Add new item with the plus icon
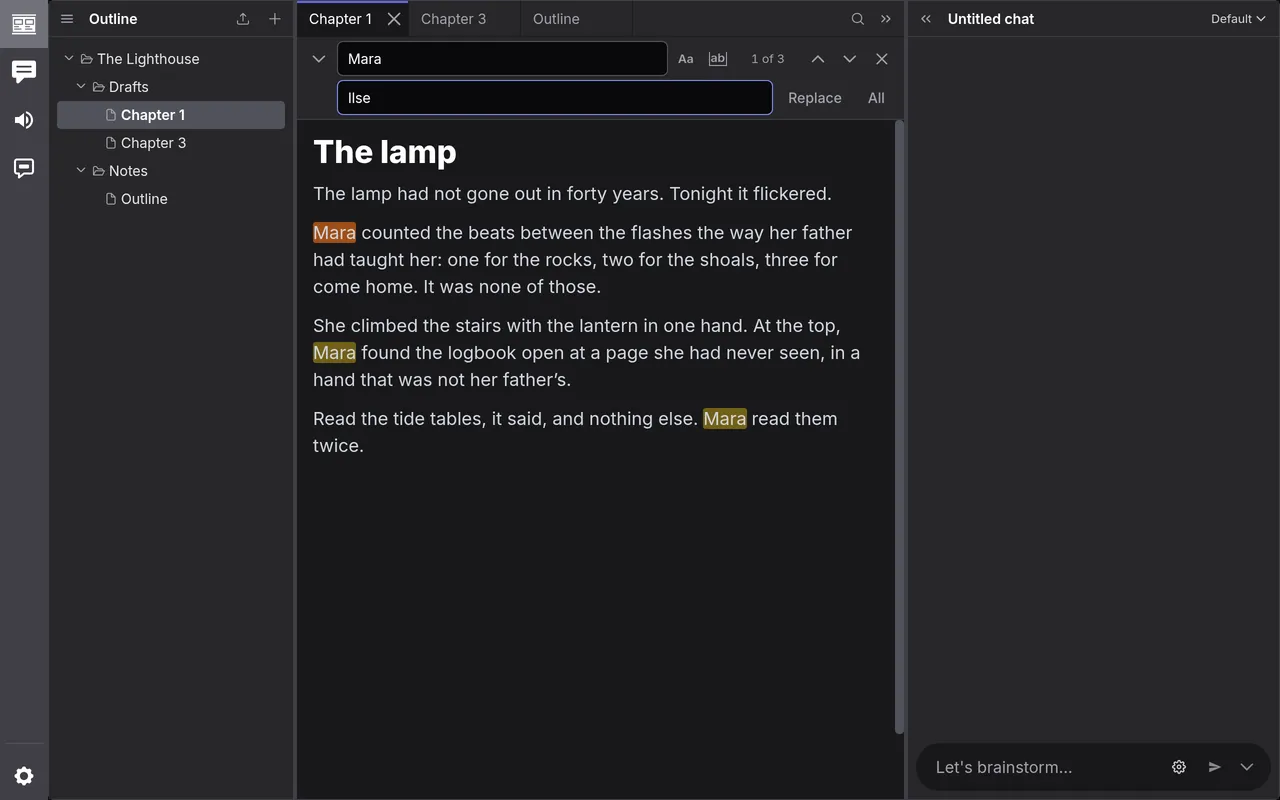This screenshot has height=800, width=1280. [275, 19]
